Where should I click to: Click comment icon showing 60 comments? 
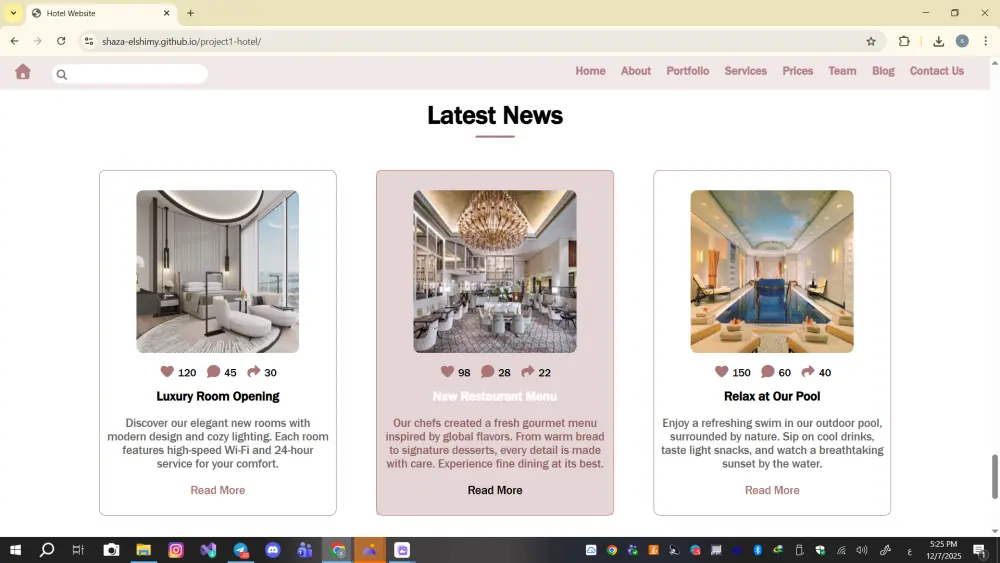coord(768,371)
